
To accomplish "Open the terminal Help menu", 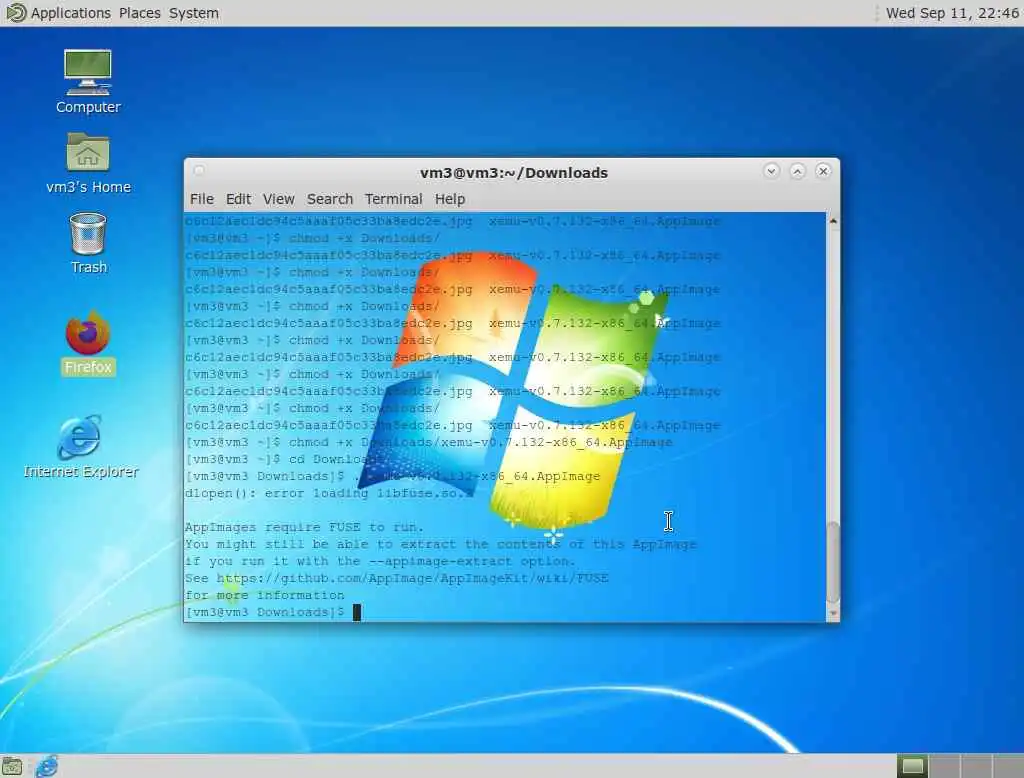I will click(x=450, y=199).
